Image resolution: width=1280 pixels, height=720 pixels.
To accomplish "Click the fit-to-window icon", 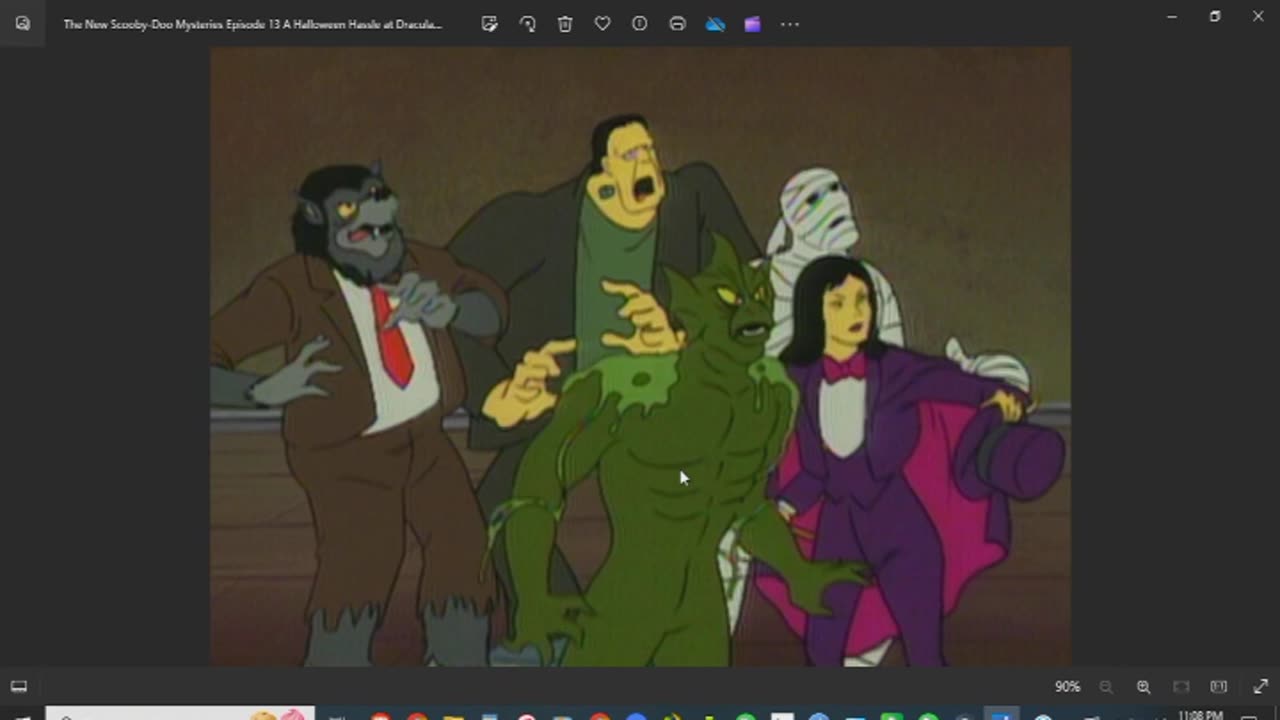I will tap(1181, 687).
